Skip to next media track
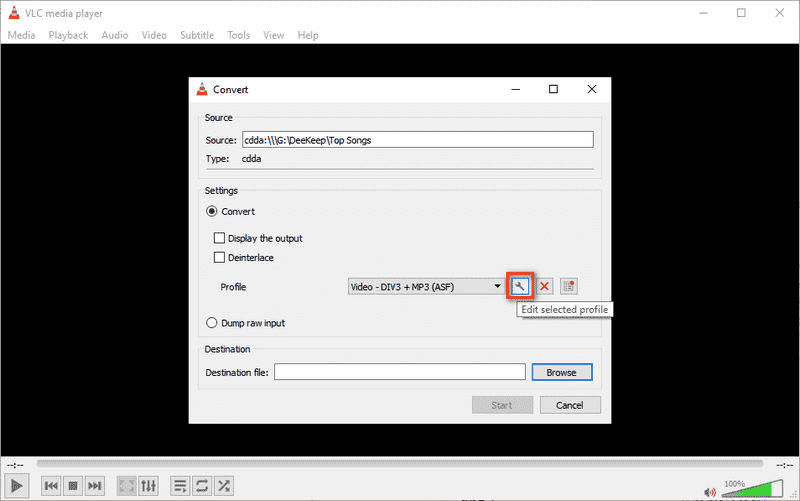Viewport: 800px width, 501px height. click(95, 486)
